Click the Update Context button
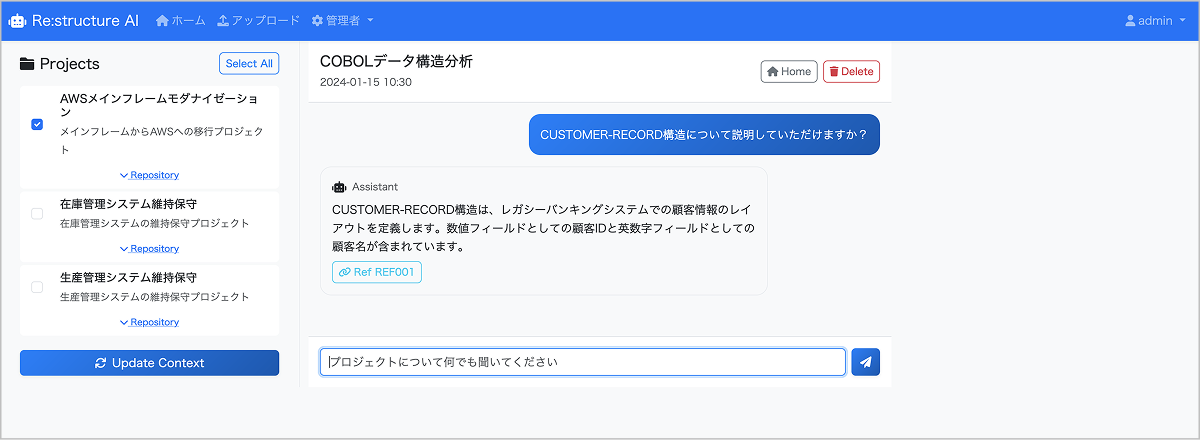This screenshot has height=440, width=1200. point(149,363)
